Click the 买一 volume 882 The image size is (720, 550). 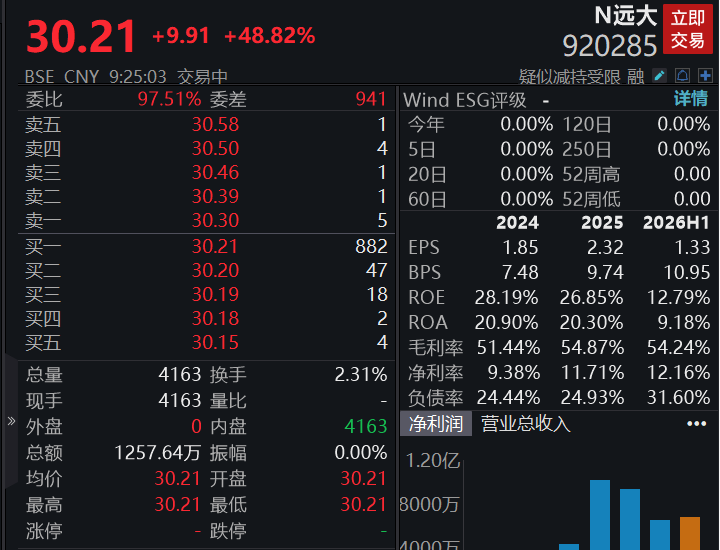coord(371,247)
